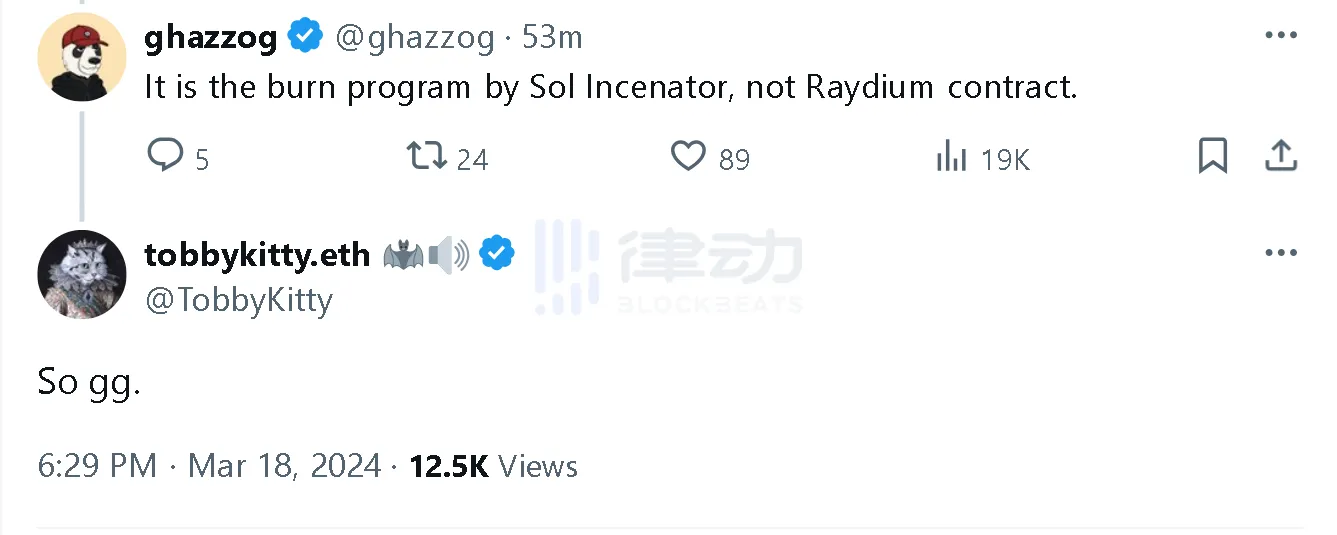Click the 12.5K Views count
This screenshot has width=1337, height=535.
(493, 466)
